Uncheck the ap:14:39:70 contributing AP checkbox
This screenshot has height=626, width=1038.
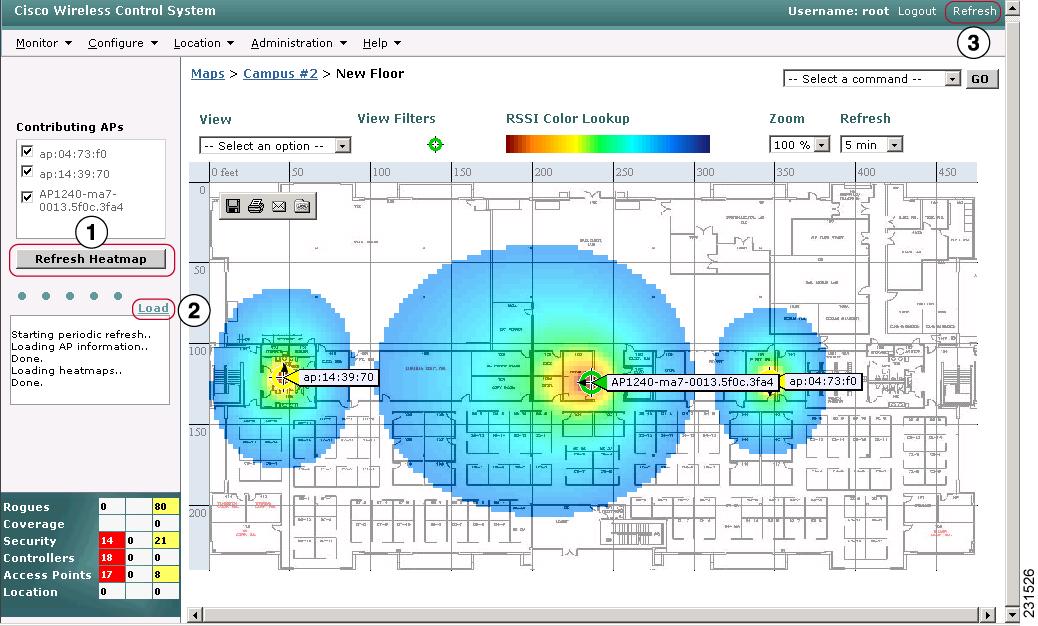click(x=27, y=171)
